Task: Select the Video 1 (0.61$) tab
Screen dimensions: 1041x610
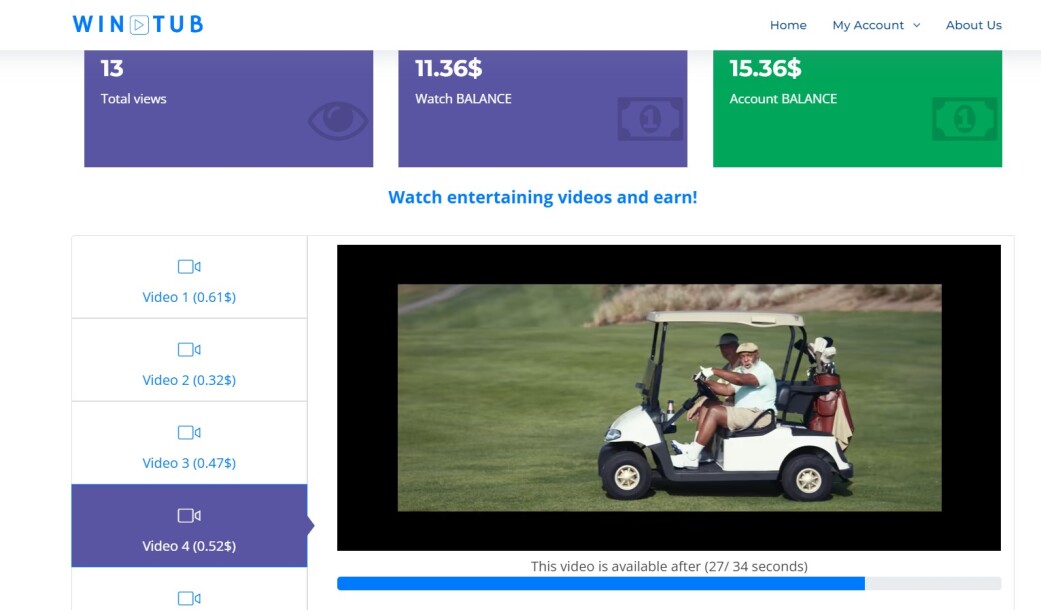Action: point(189,277)
